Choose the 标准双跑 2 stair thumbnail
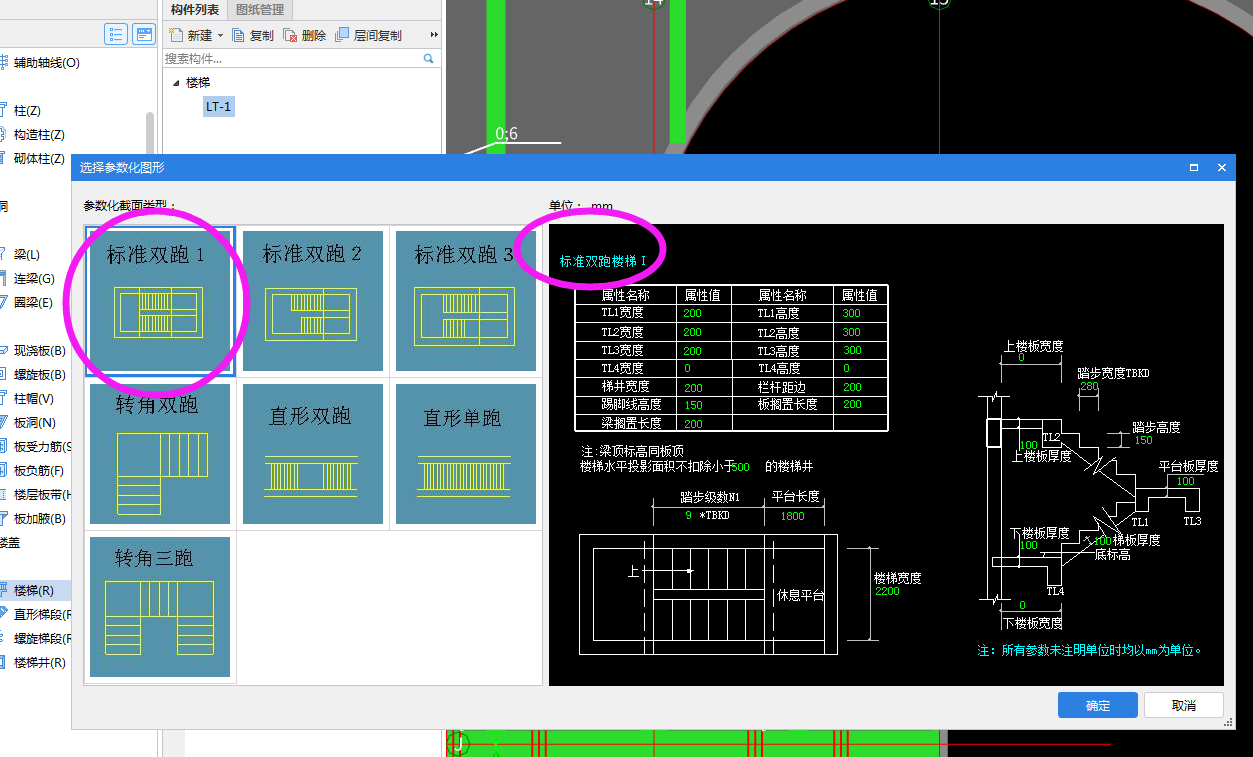 pyautogui.click(x=313, y=301)
